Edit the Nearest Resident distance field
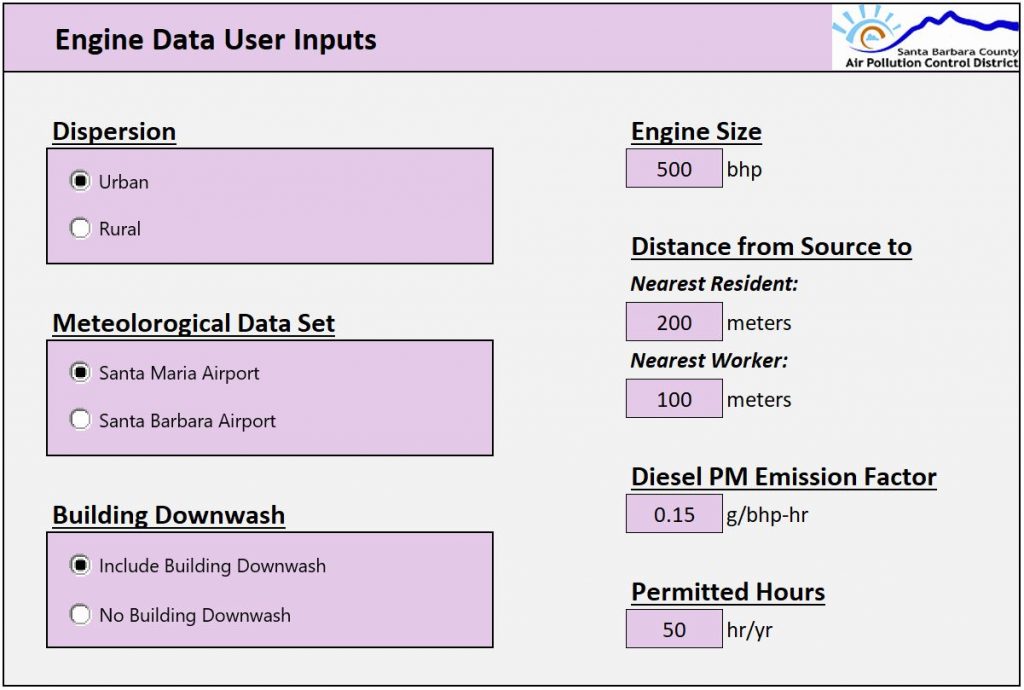The width and height of the screenshot is (1024, 690). coord(674,323)
